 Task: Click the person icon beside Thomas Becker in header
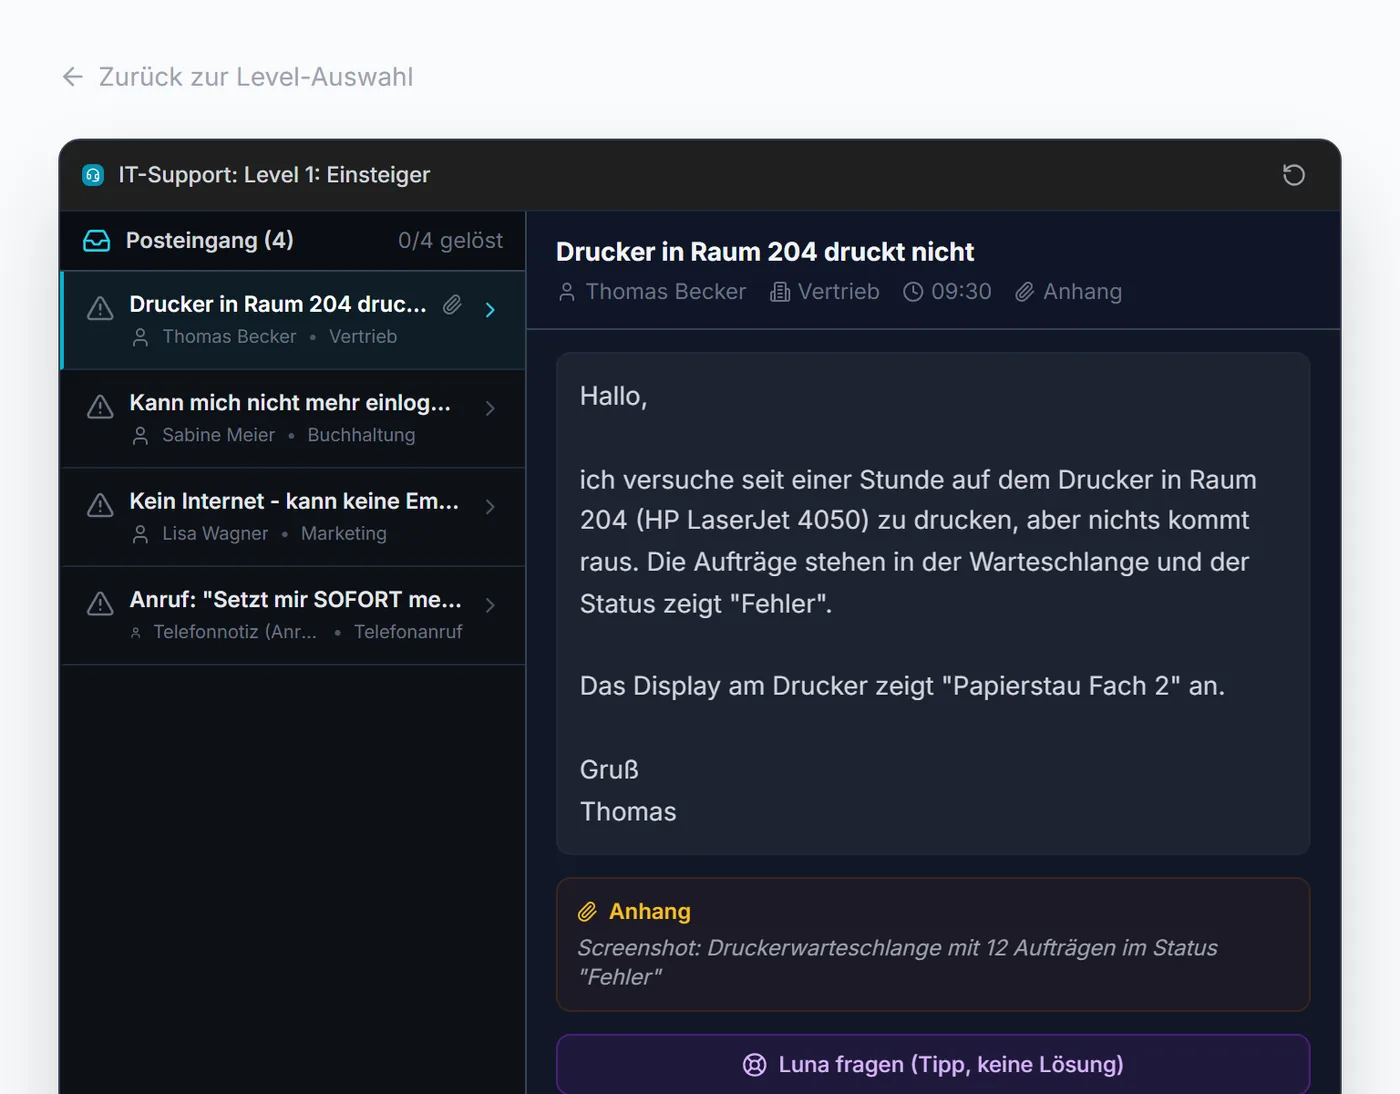(x=567, y=292)
